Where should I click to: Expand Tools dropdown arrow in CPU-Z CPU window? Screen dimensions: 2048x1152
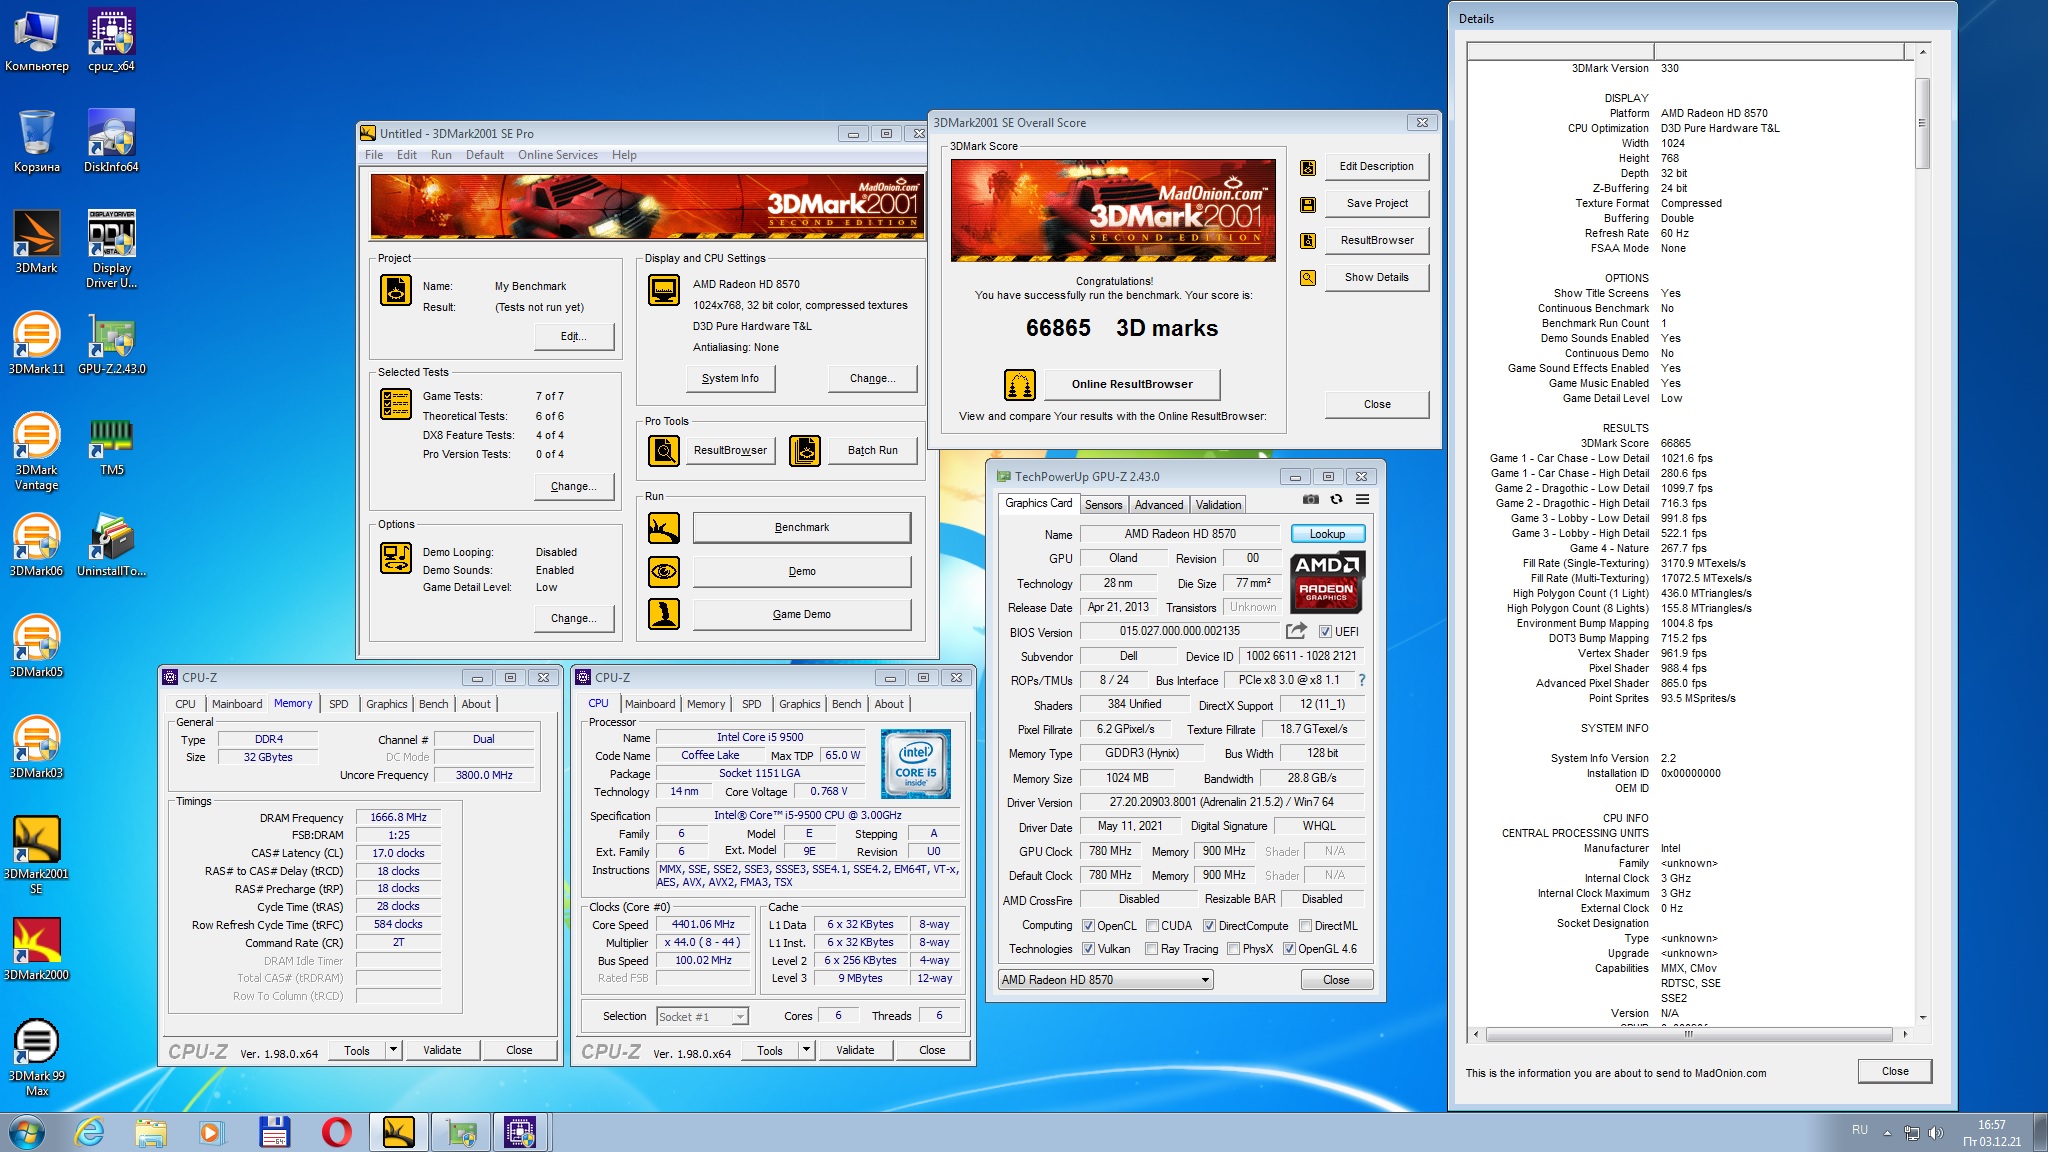click(x=807, y=1050)
